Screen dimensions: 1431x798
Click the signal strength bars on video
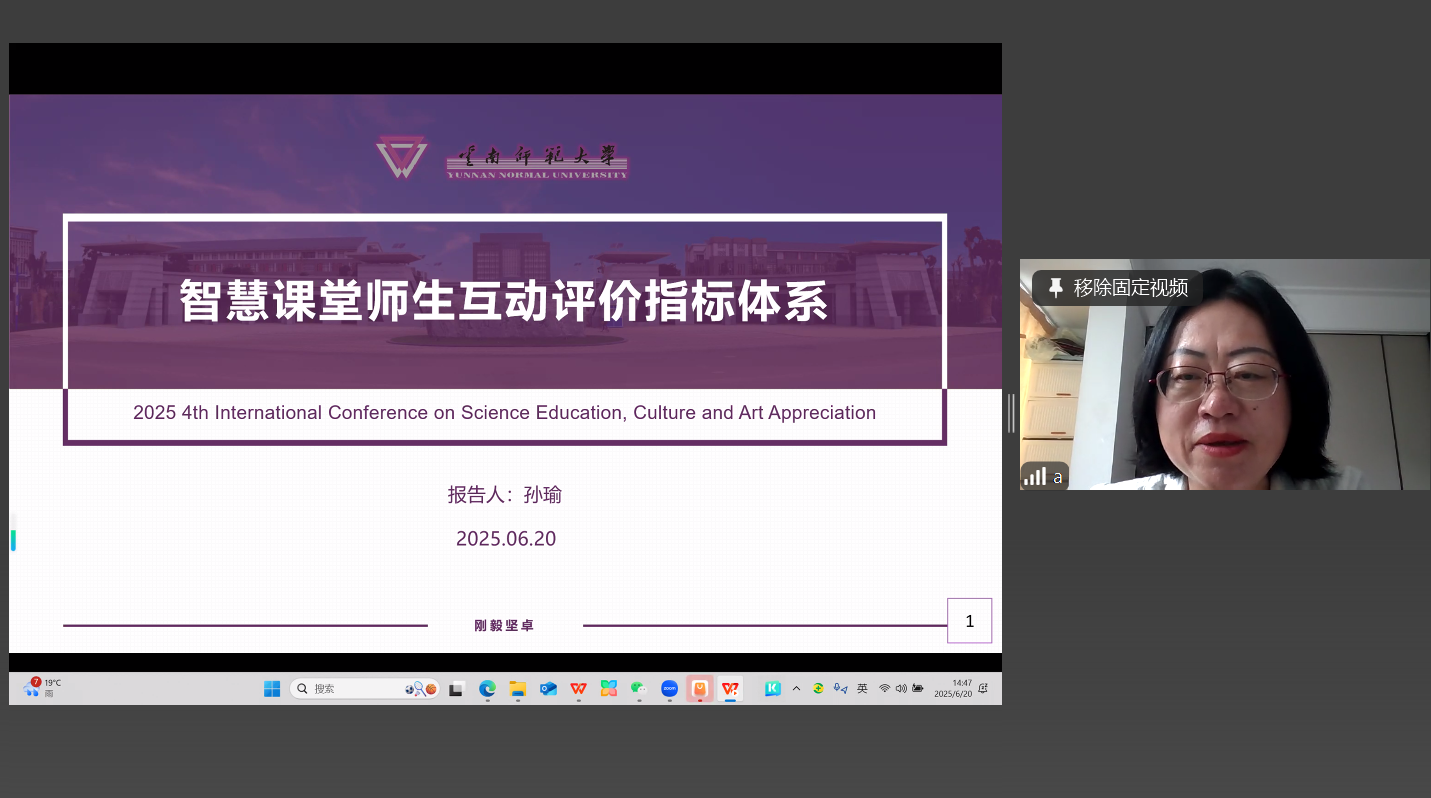(1035, 477)
